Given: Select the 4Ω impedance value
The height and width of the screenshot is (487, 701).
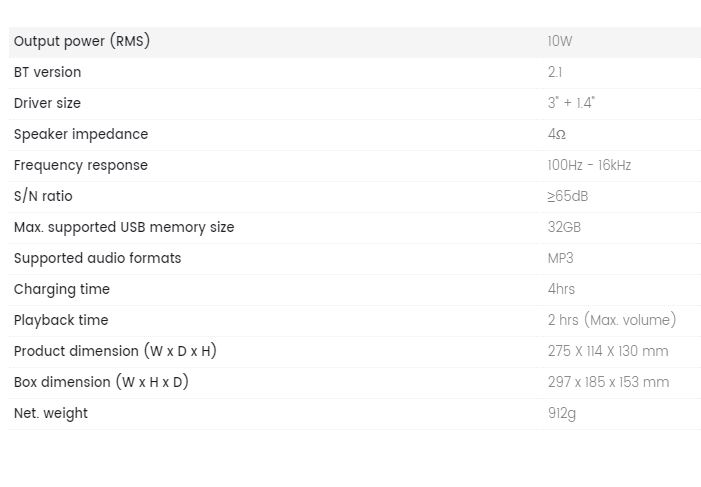Looking at the screenshot, I should click(x=557, y=134).
